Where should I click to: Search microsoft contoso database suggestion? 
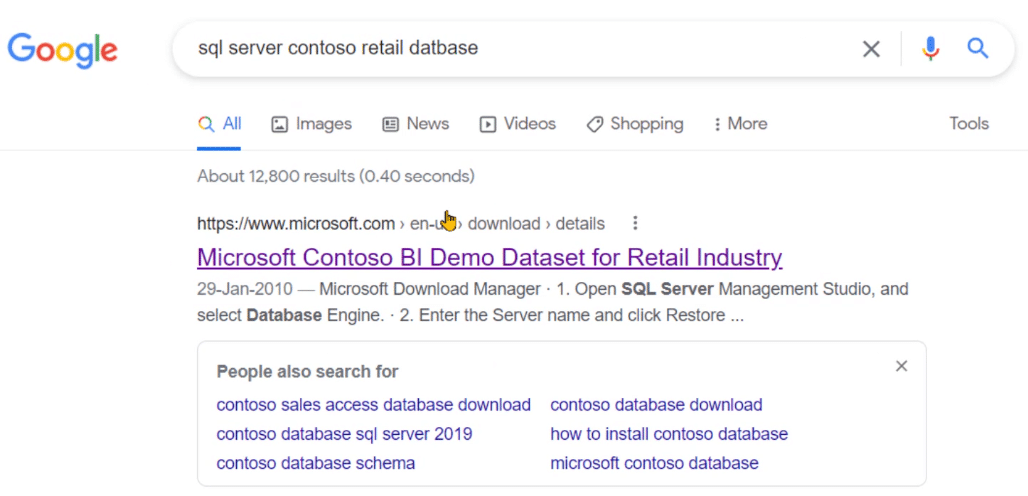[x=654, y=463]
